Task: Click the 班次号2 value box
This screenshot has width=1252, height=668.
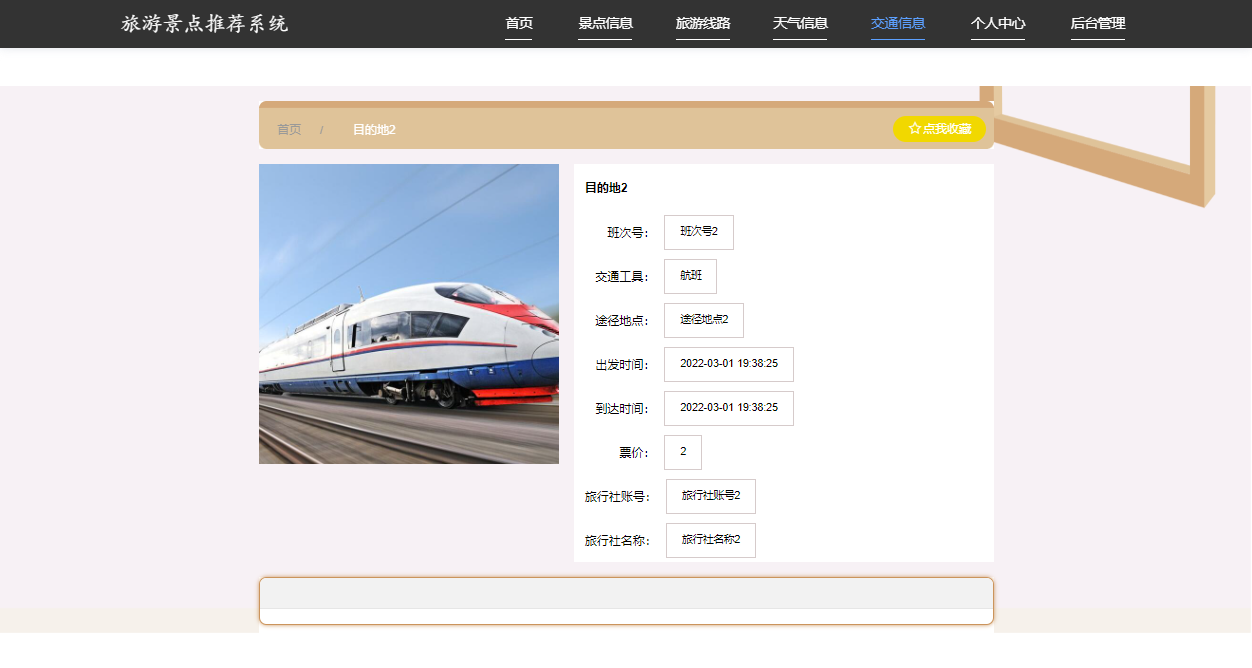Action: tap(699, 232)
